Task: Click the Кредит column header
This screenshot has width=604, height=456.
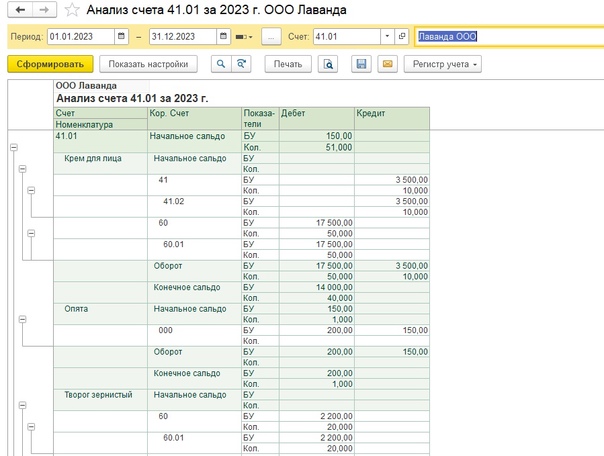Action: click(392, 118)
